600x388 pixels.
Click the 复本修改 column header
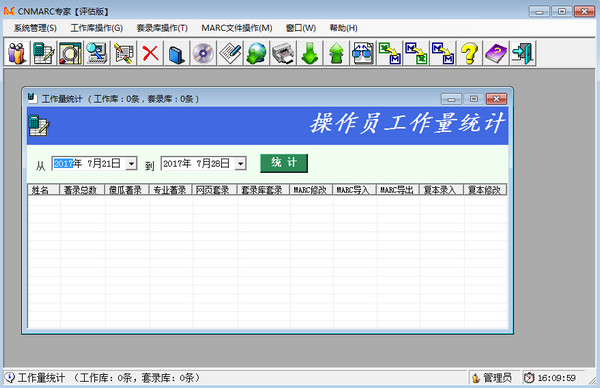pos(485,190)
